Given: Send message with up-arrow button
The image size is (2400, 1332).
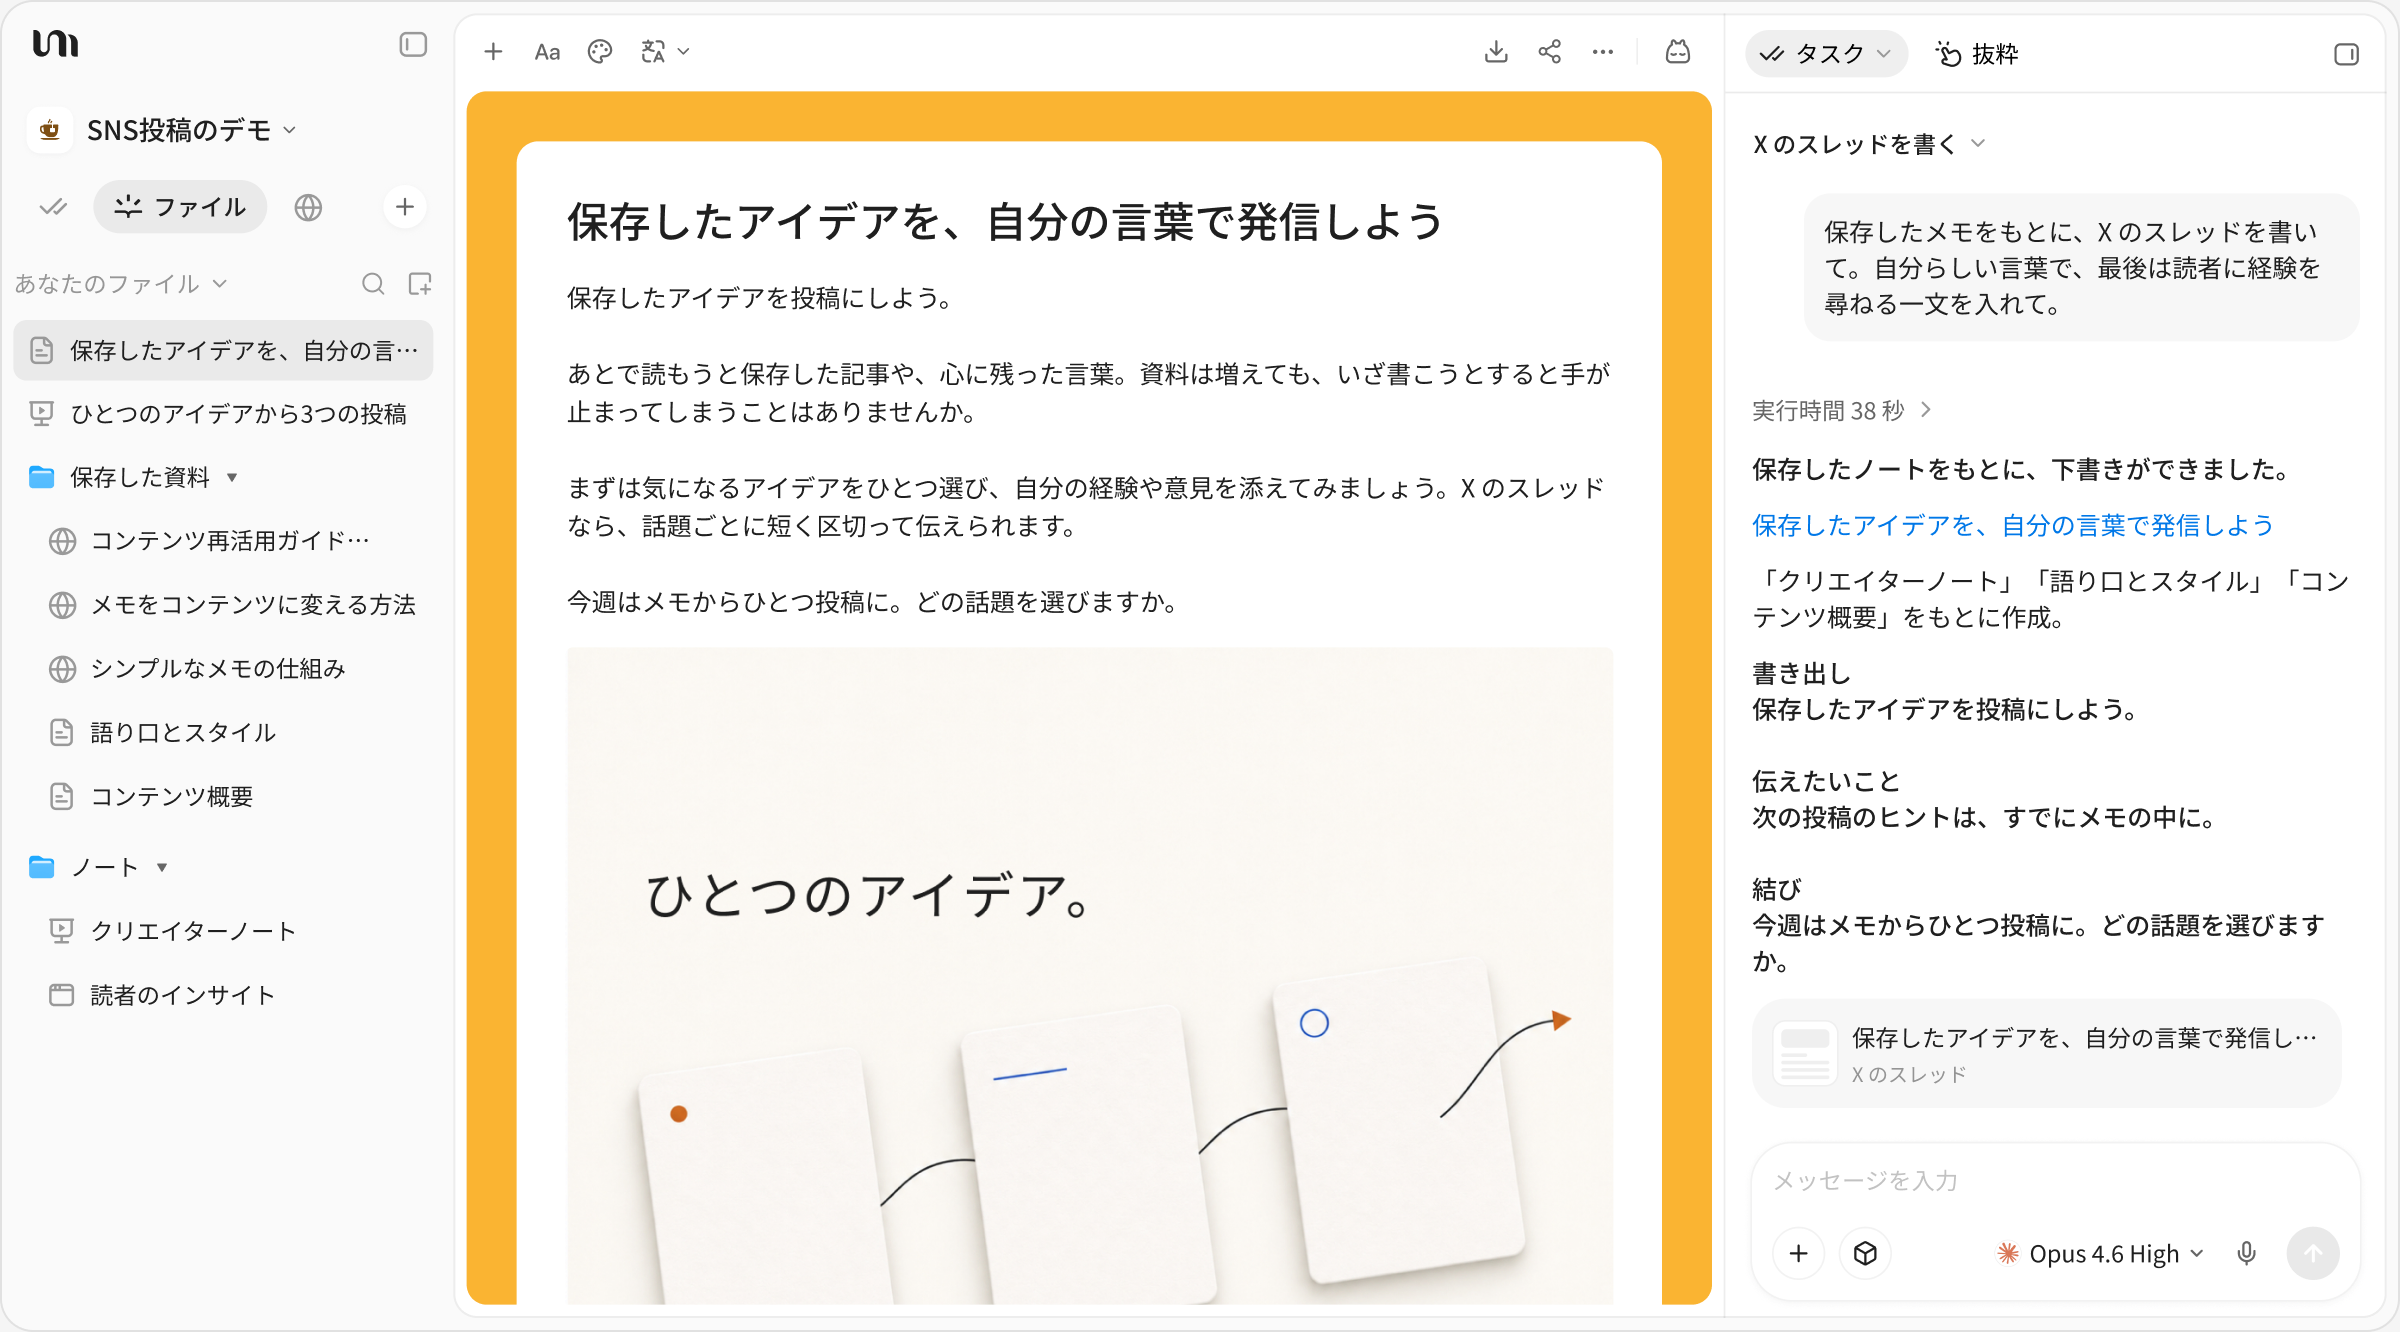Looking at the screenshot, I should click(2313, 1254).
